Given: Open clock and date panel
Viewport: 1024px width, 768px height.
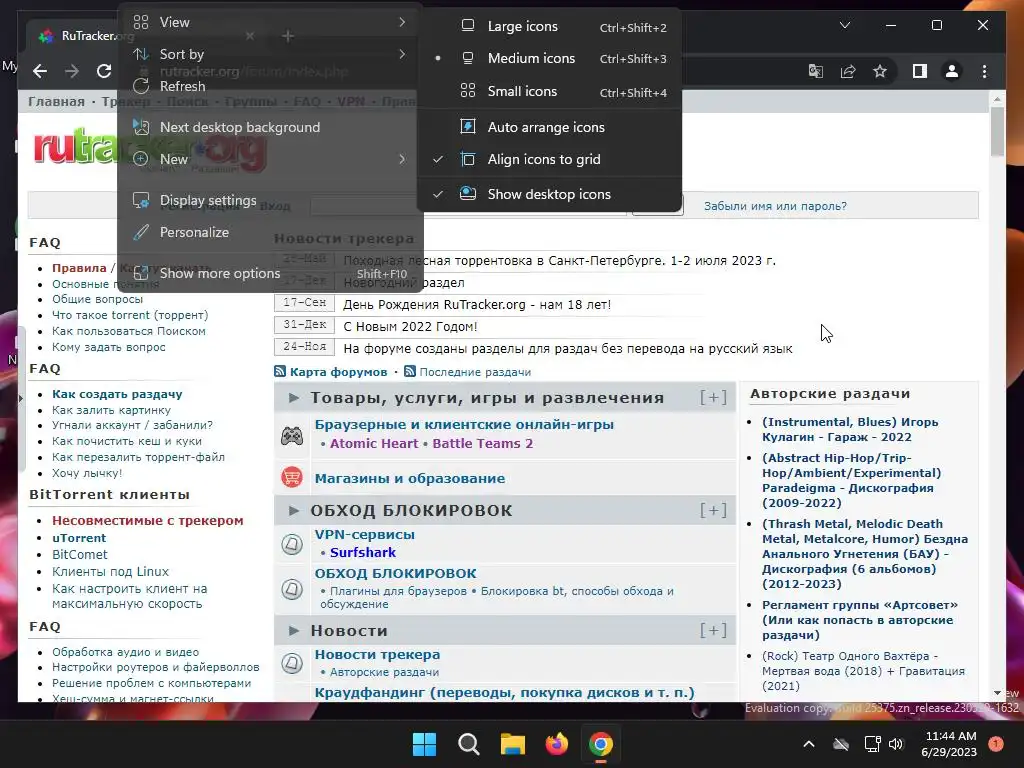Looking at the screenshot, I should pos(950,744).
